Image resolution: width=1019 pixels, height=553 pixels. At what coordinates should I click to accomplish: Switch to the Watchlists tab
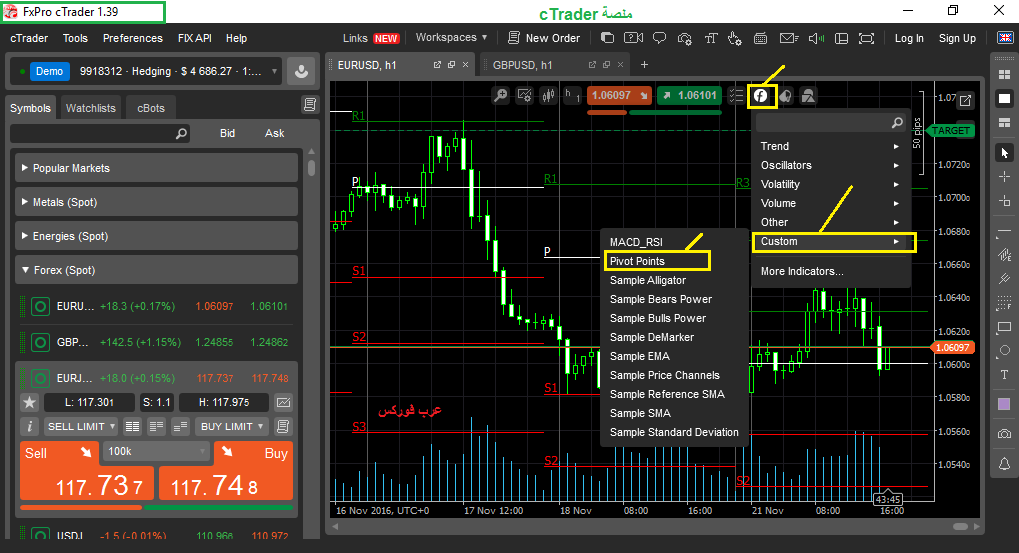[90, 108]
